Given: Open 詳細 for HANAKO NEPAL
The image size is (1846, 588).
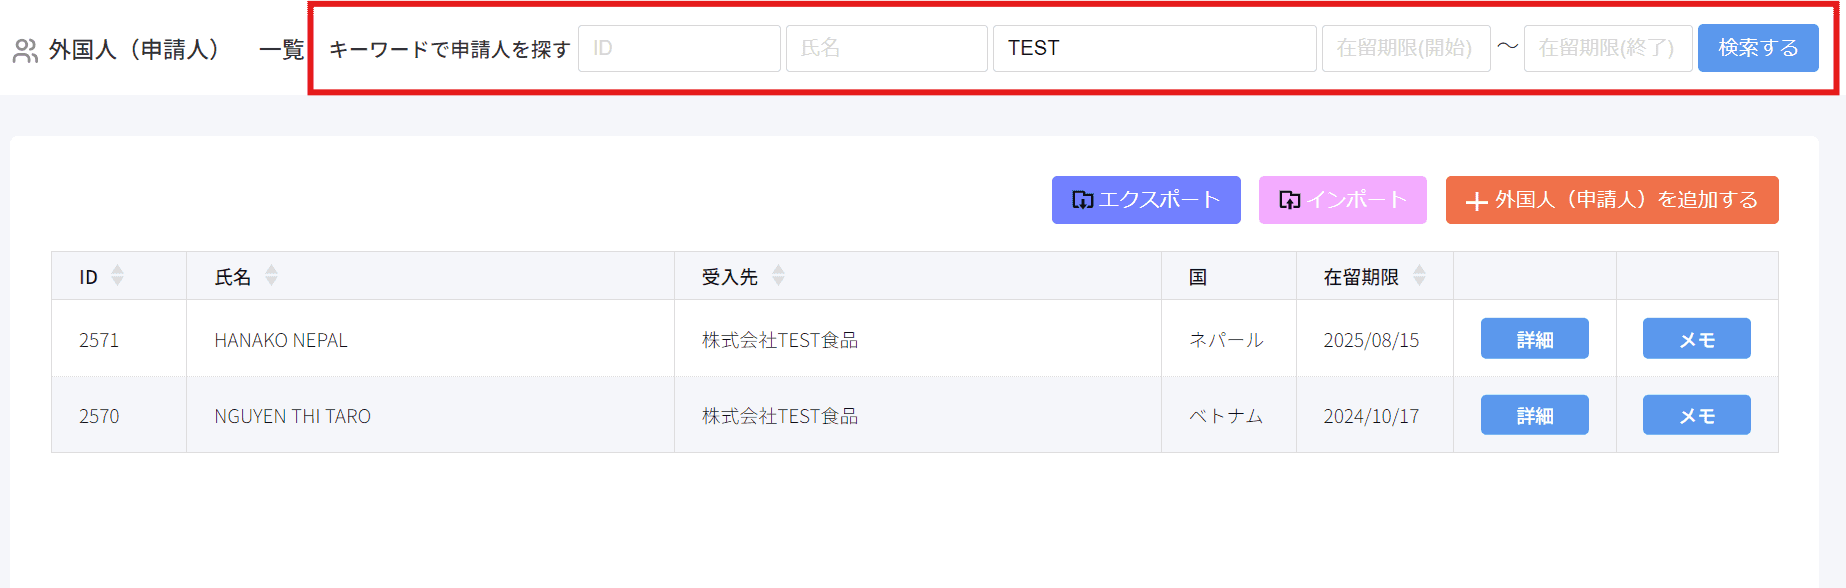Looking at the screenshot, I should (1534, 339).
